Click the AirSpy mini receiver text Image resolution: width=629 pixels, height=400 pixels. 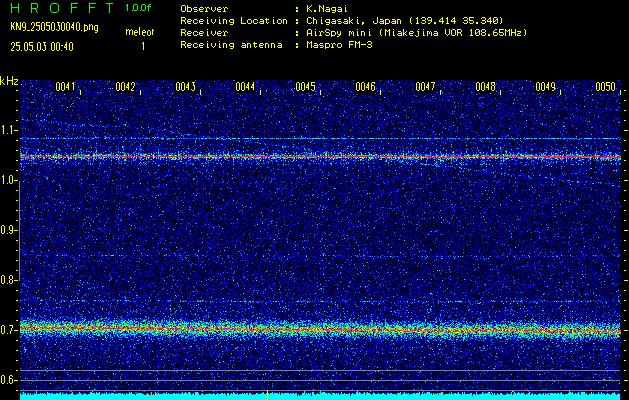(x=417, y=33)
